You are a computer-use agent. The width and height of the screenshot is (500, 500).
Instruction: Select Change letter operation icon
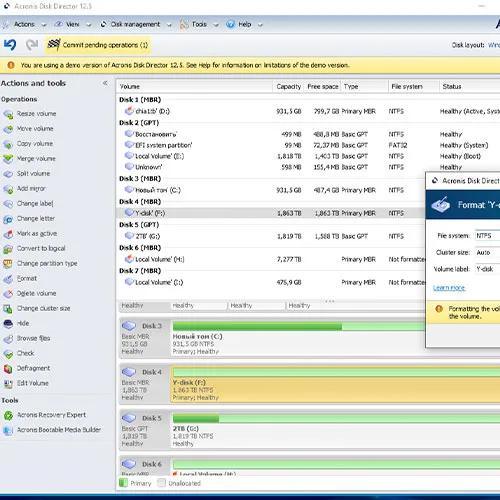pos(8,219)
